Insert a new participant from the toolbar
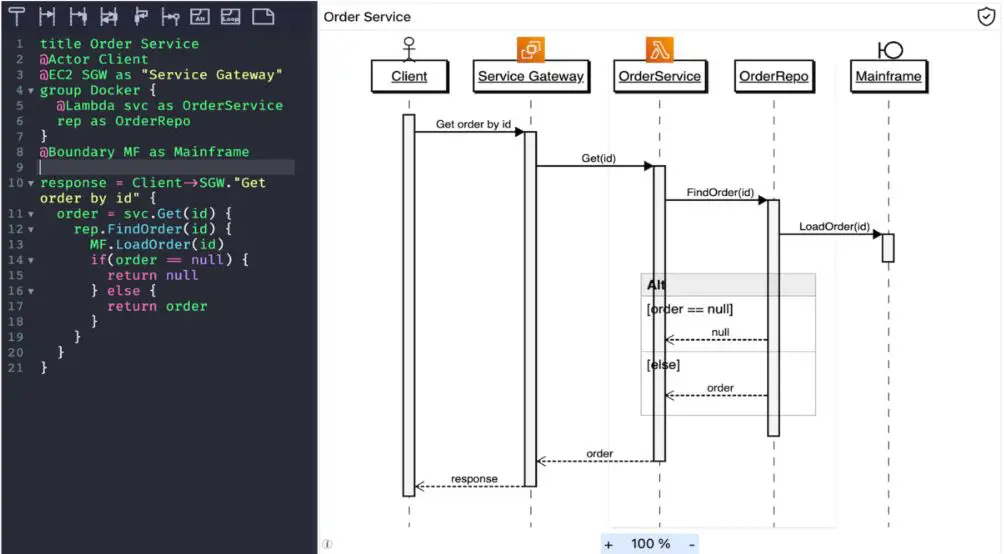The image size is (1004, 554). coord(17,17)
